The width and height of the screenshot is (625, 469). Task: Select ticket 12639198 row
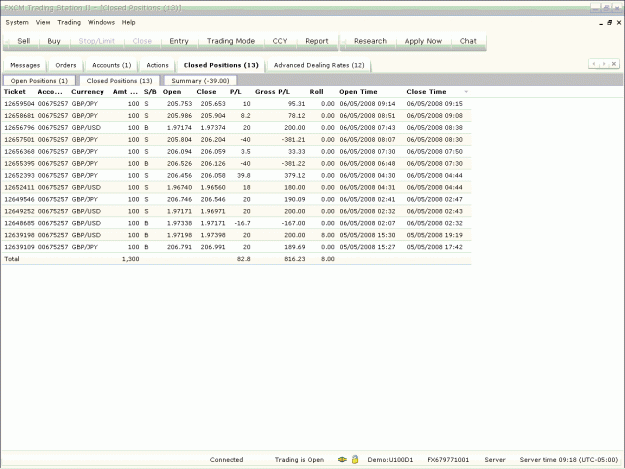pos(237,235)
